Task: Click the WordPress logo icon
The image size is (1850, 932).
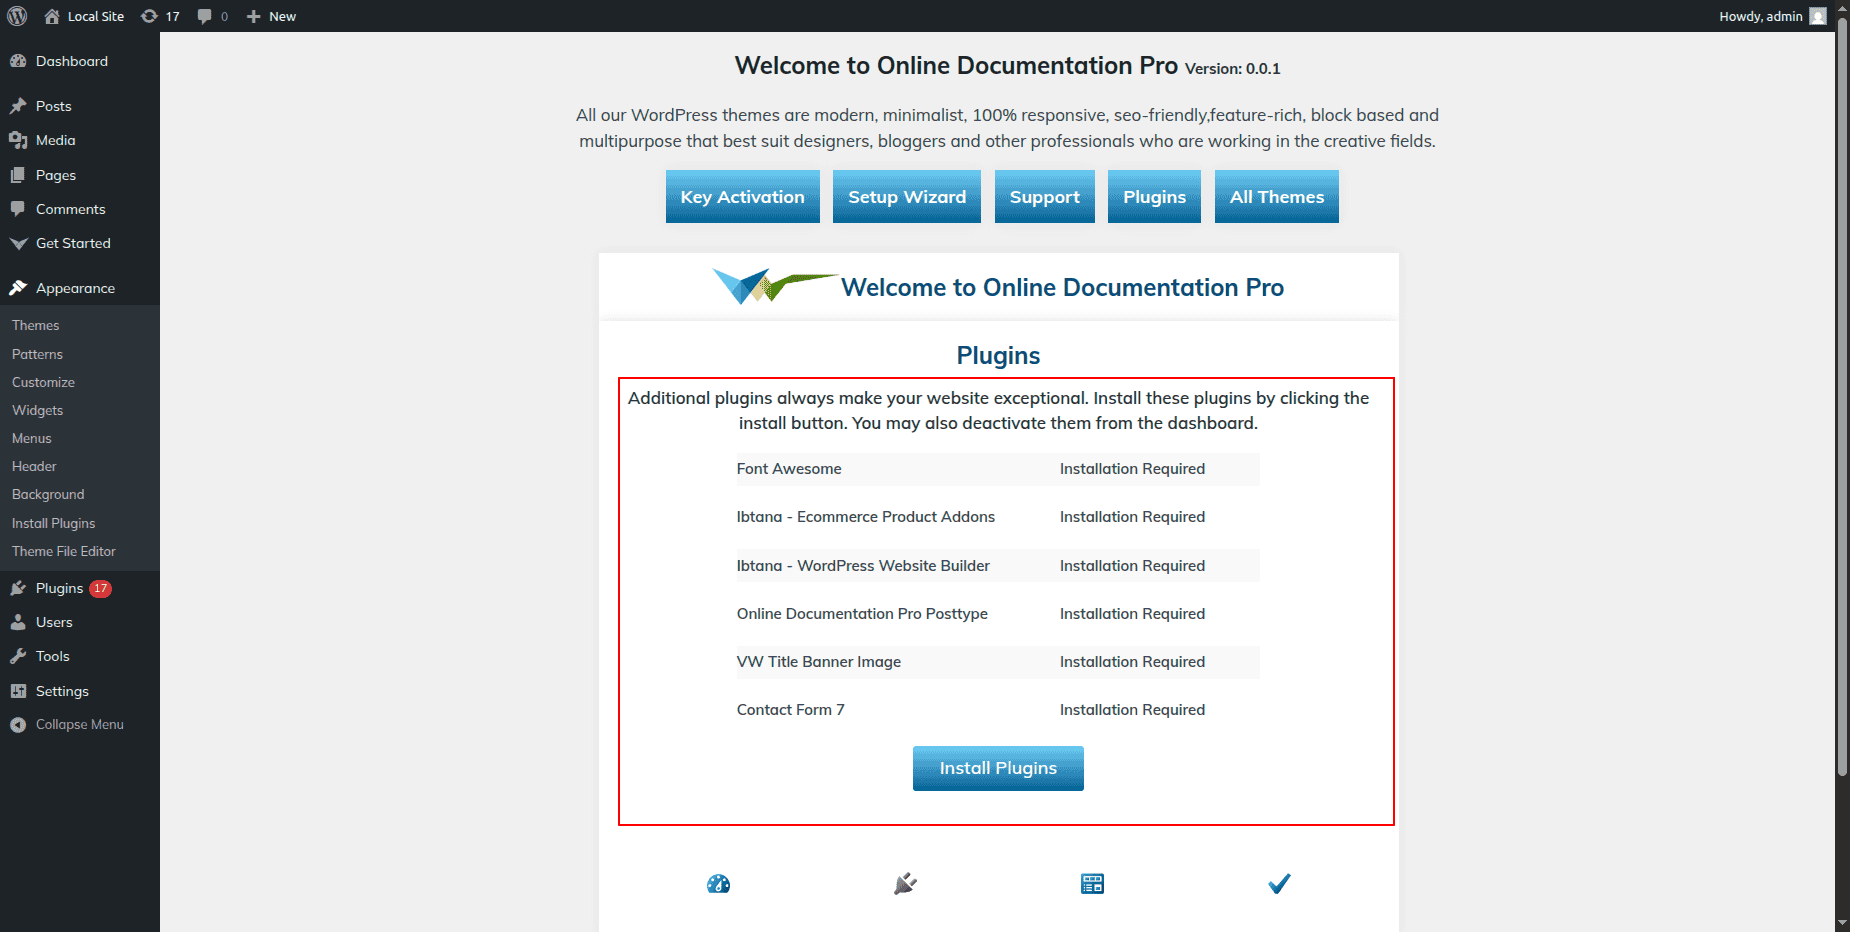Action: pos(17,16)
